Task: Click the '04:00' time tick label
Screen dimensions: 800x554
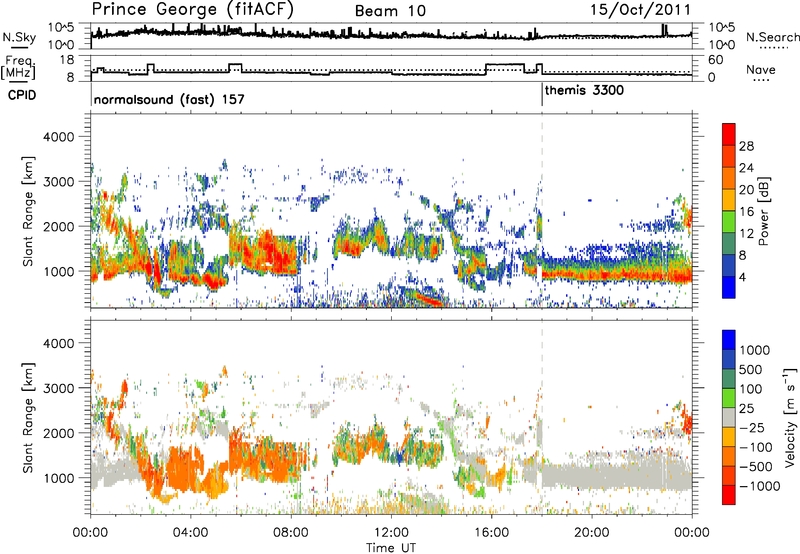Action: point(191,533)
